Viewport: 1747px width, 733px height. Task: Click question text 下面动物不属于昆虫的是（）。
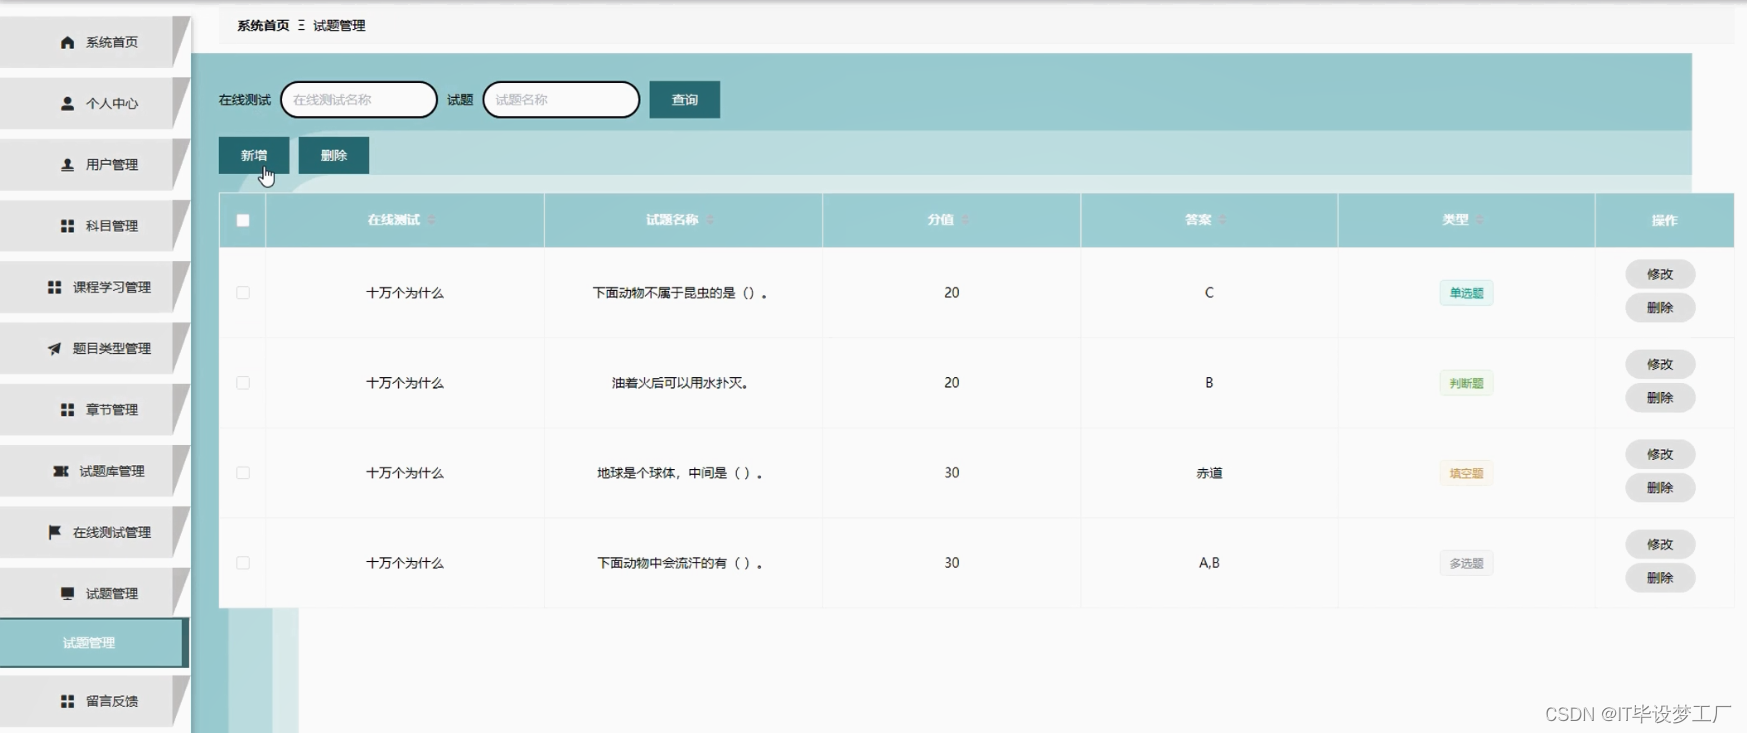(x=680, y=293)
